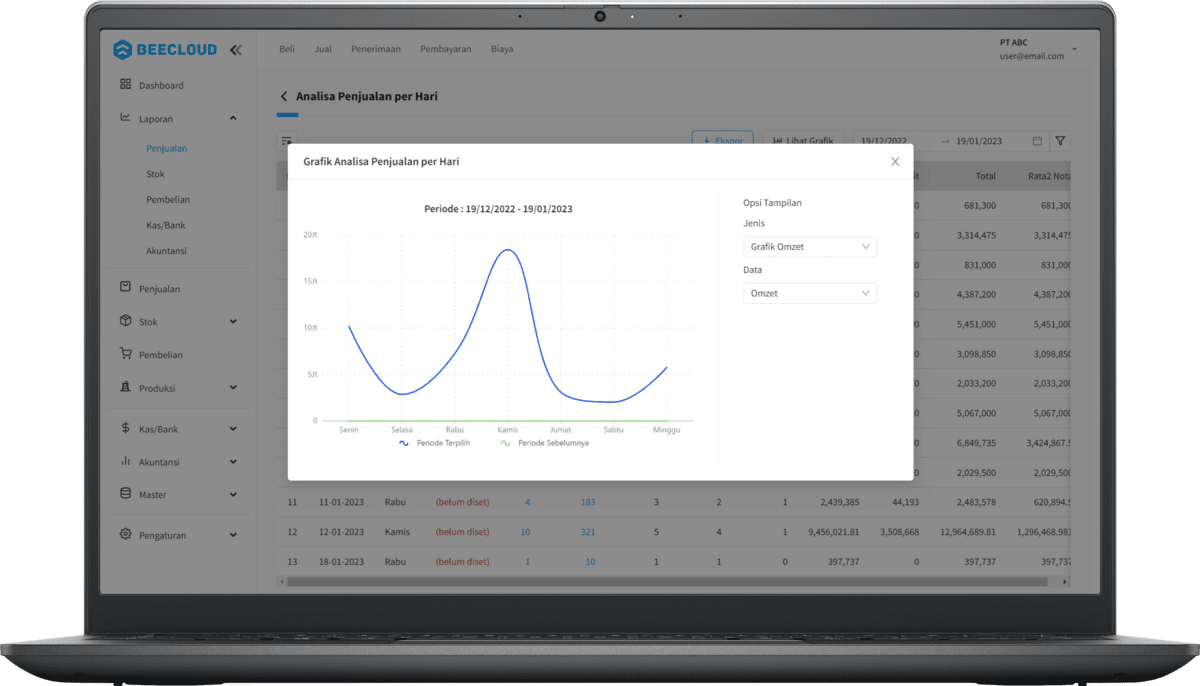Image resolution: width=1200 pixels, height=686 pixels.
Task: Open the Penerimaan top menu
Action: point(376,49)
